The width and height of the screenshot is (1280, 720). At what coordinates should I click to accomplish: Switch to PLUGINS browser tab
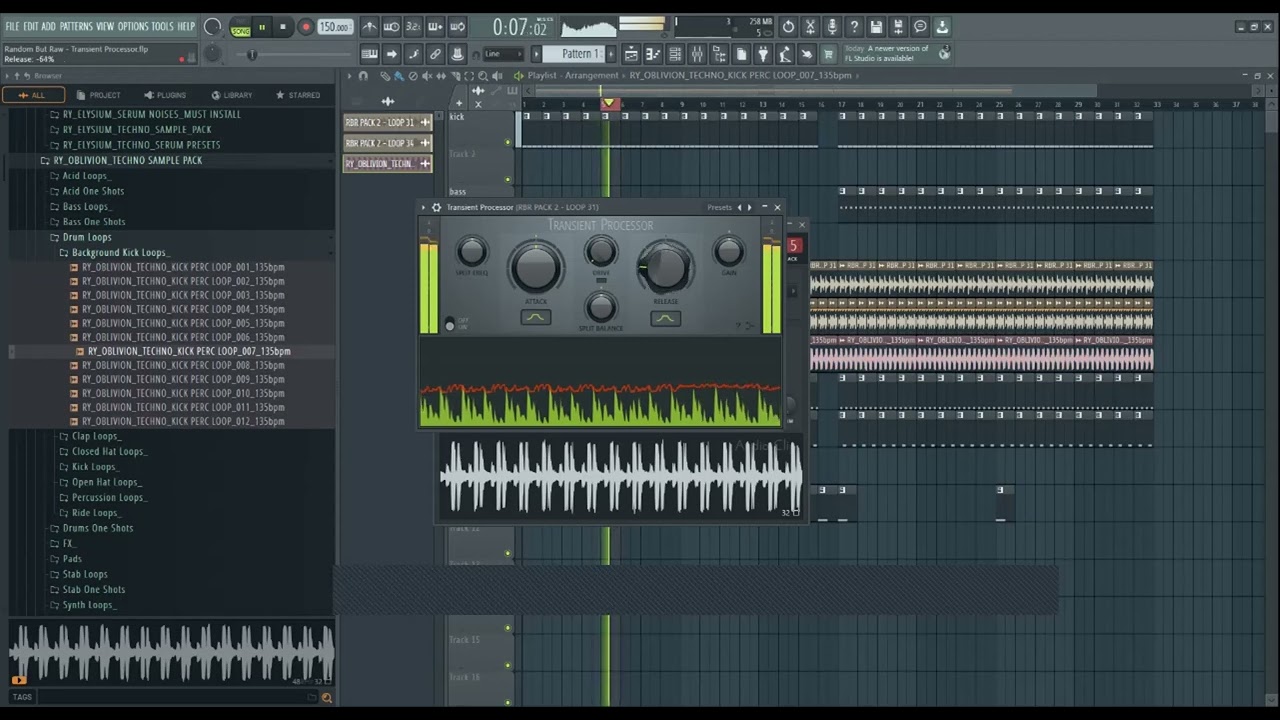pyautogui.click(x=164, y=95)
